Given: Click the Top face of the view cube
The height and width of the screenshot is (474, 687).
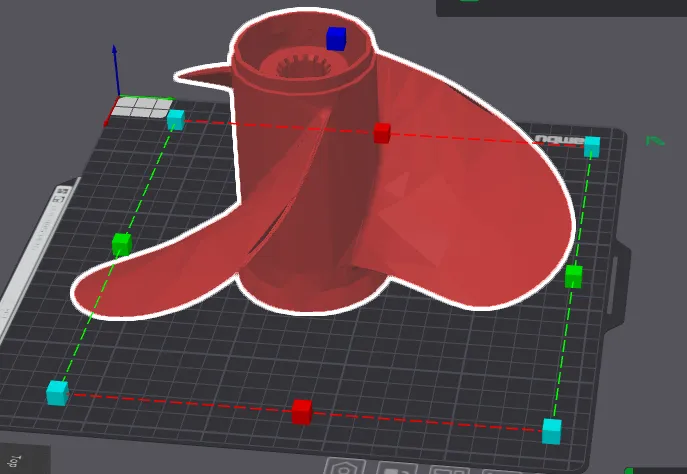Looking at the screenshot, I should (24, 459).
